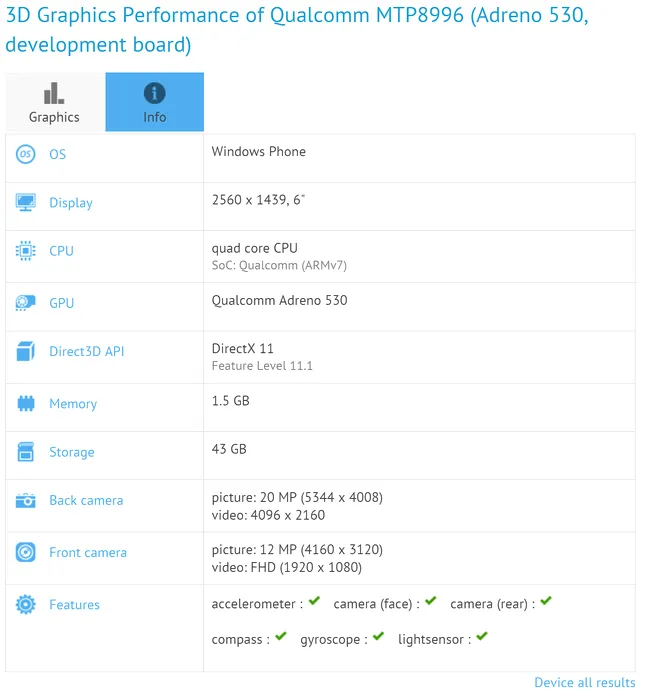Click the GPU graphics card icon
The width and height of the screenshot is (647, 700).
click(x=26, y=303)
